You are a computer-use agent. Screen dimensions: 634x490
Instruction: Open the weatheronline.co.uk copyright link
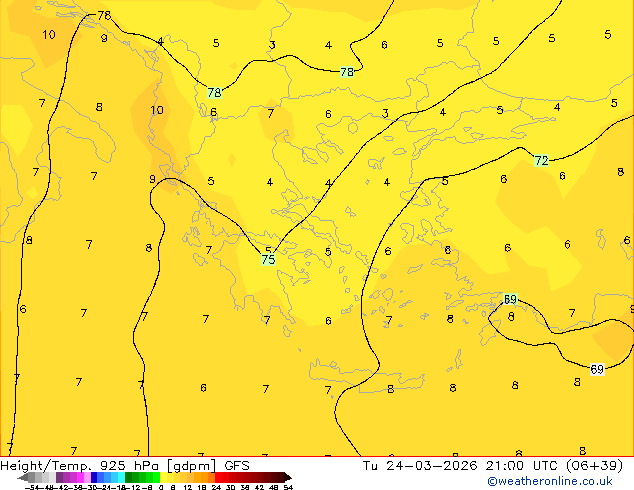point(549,481)
